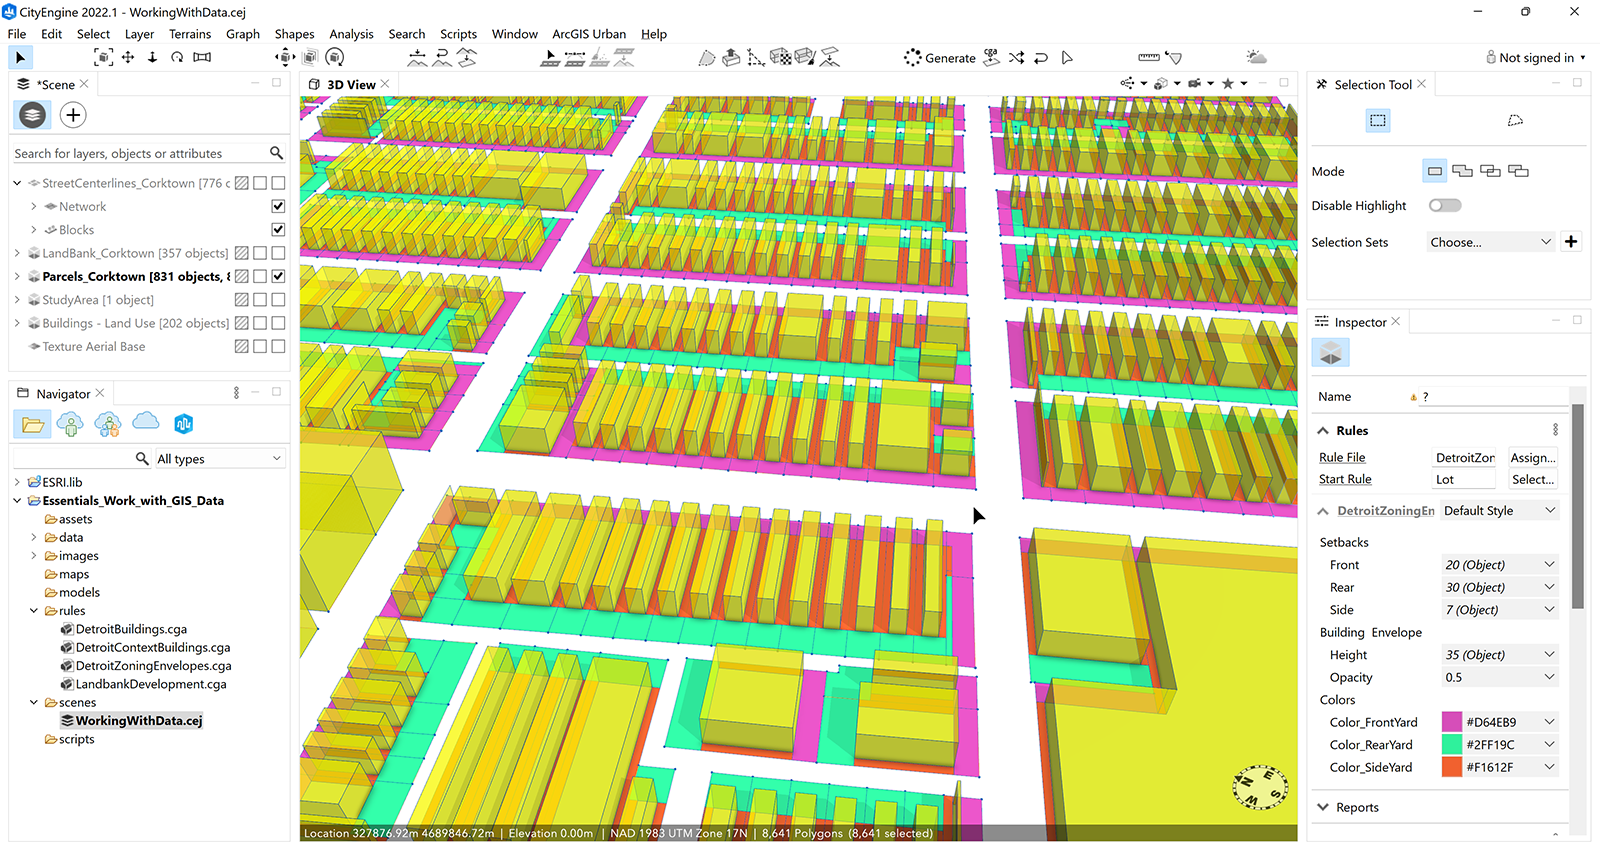This screenshot has height=850, width=1600.
Task: Open the Navigator project folder view icon
Action: 33,425
